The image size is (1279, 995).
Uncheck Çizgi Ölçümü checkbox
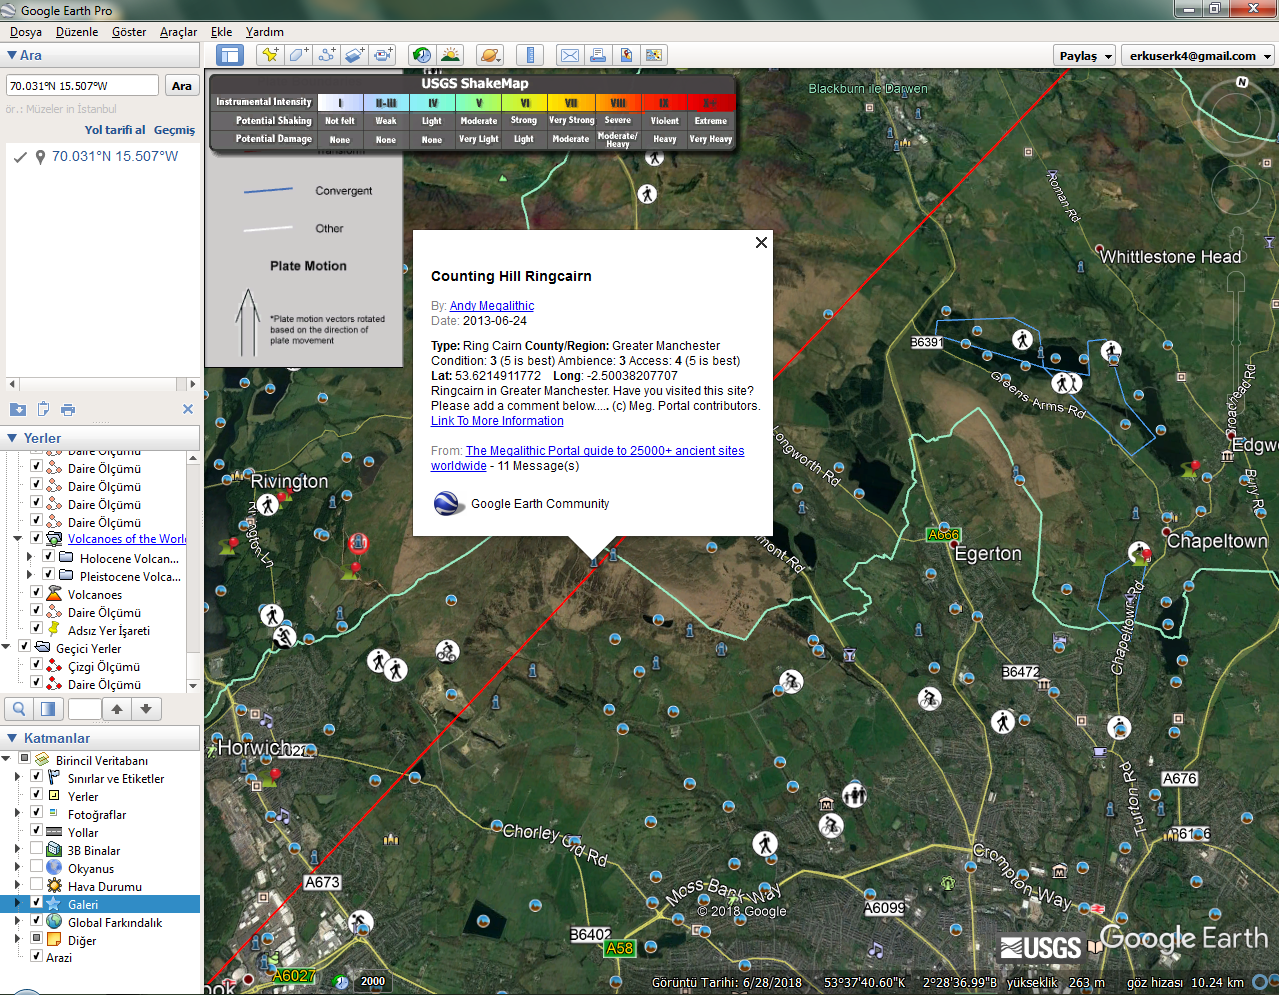[x=36, y=664]
